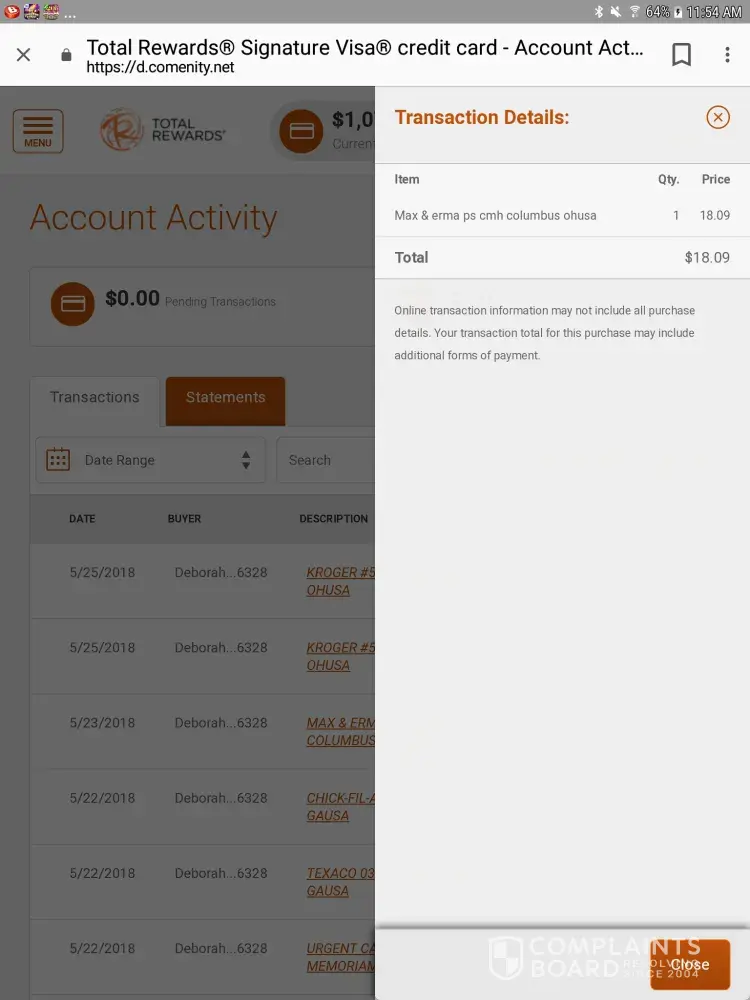Tap the bookmark icon in the browser bar
This screenshot has width=750, height=1000.
pos(681,55)
